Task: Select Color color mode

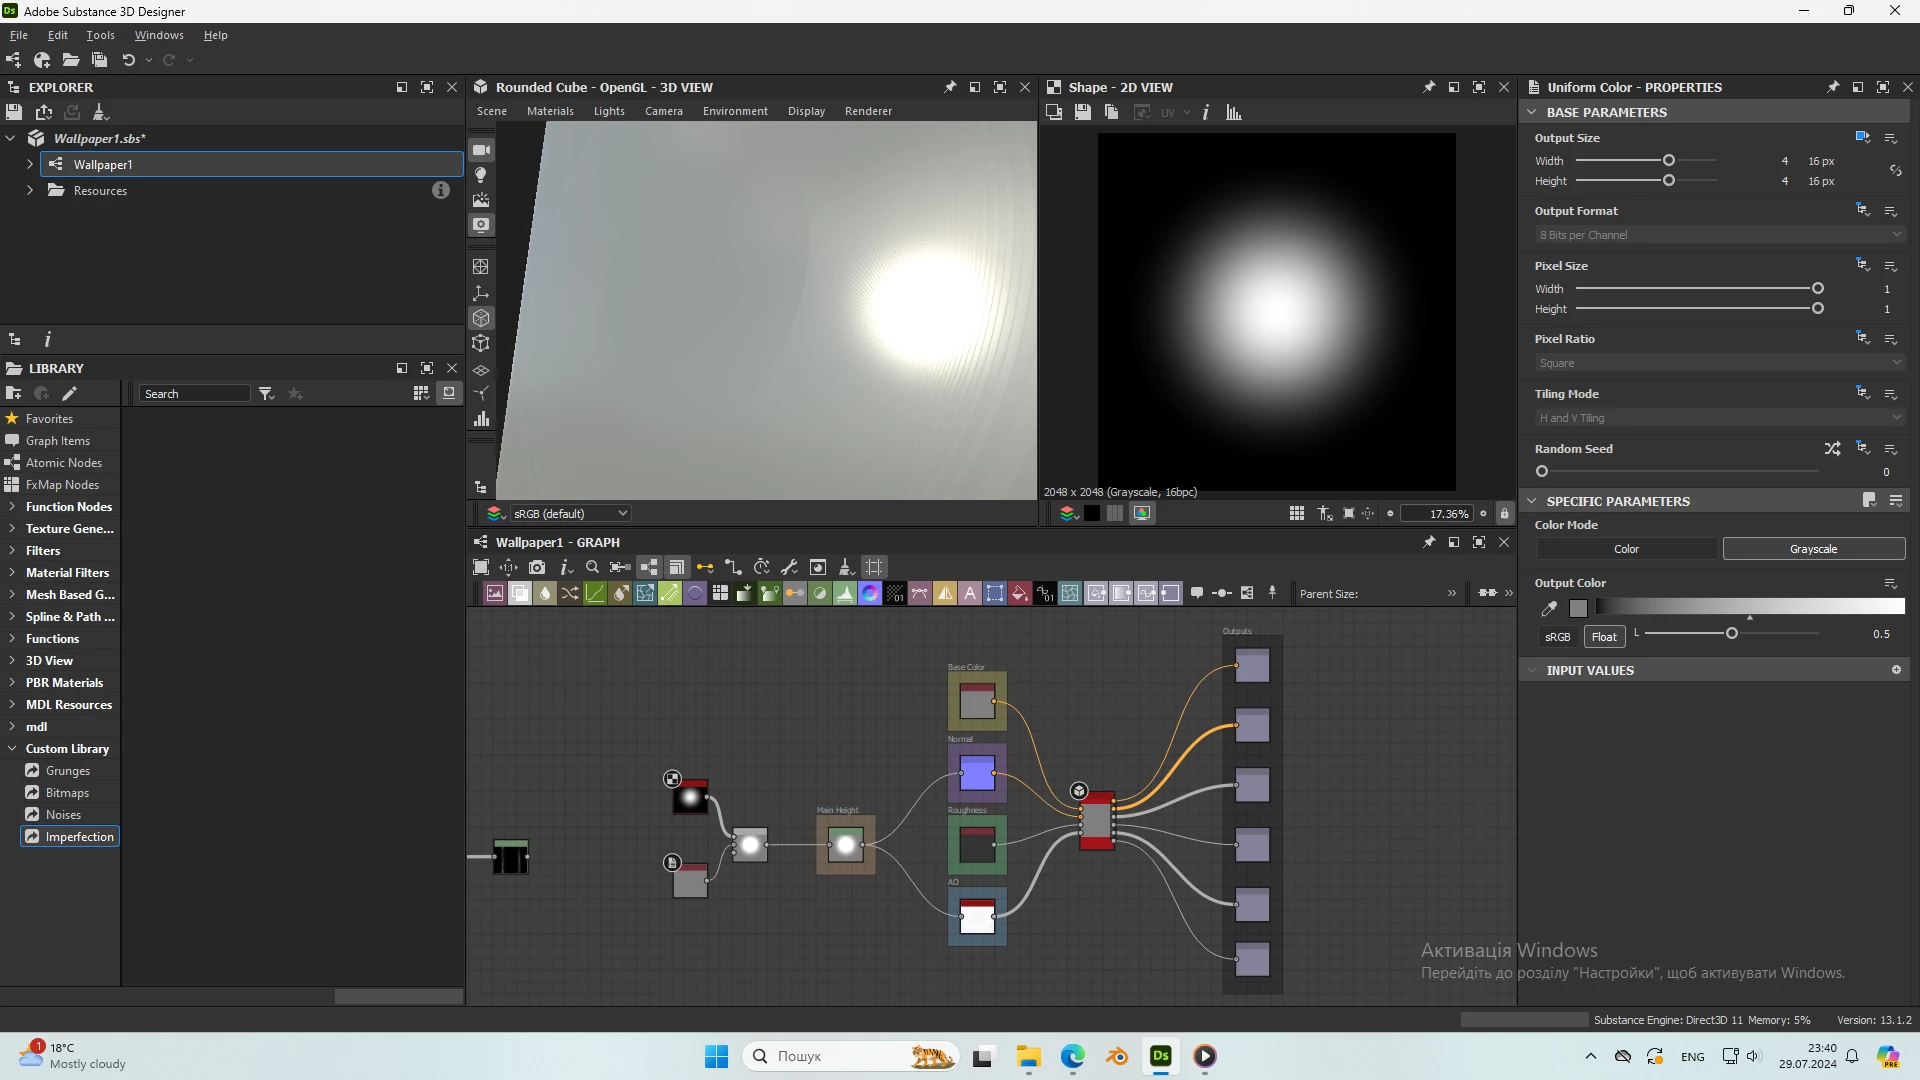Action: 1626,549
